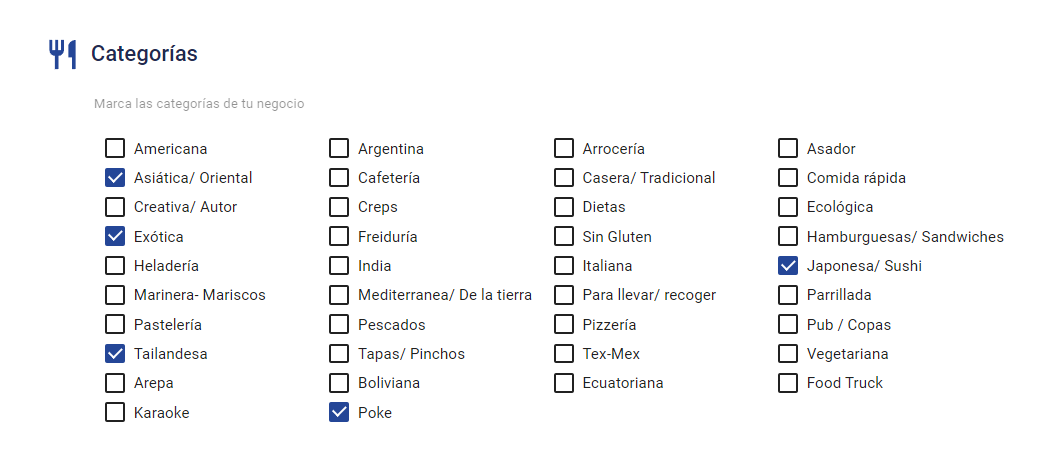
Task: Deselect the Poke checkbox
Action: [x=339, y=412]
